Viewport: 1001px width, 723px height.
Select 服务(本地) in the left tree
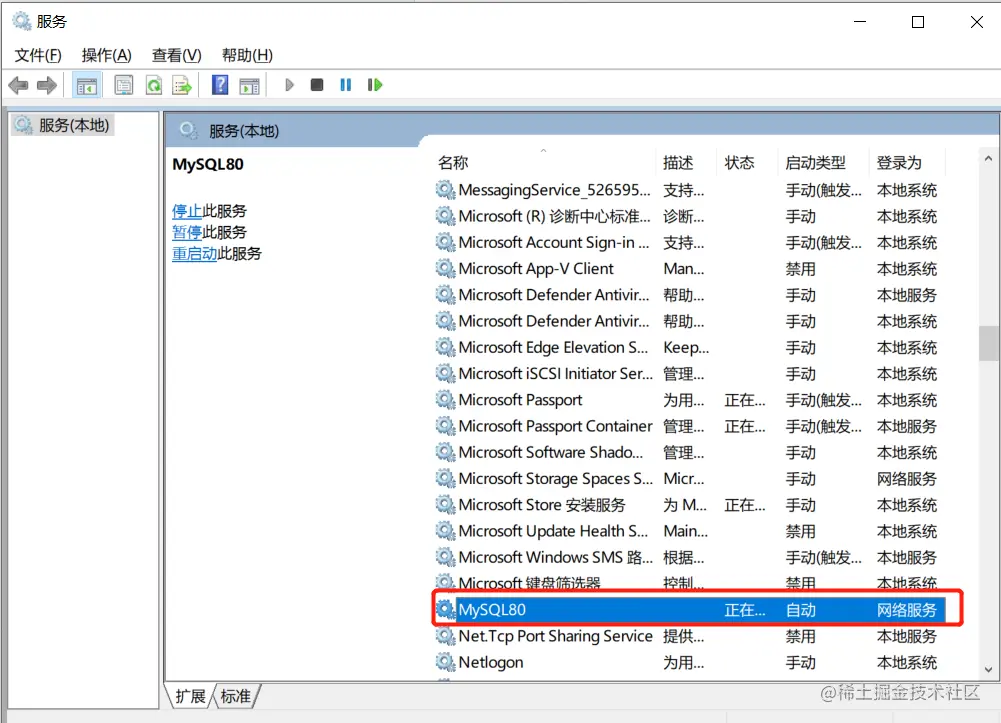coord(63,125)
